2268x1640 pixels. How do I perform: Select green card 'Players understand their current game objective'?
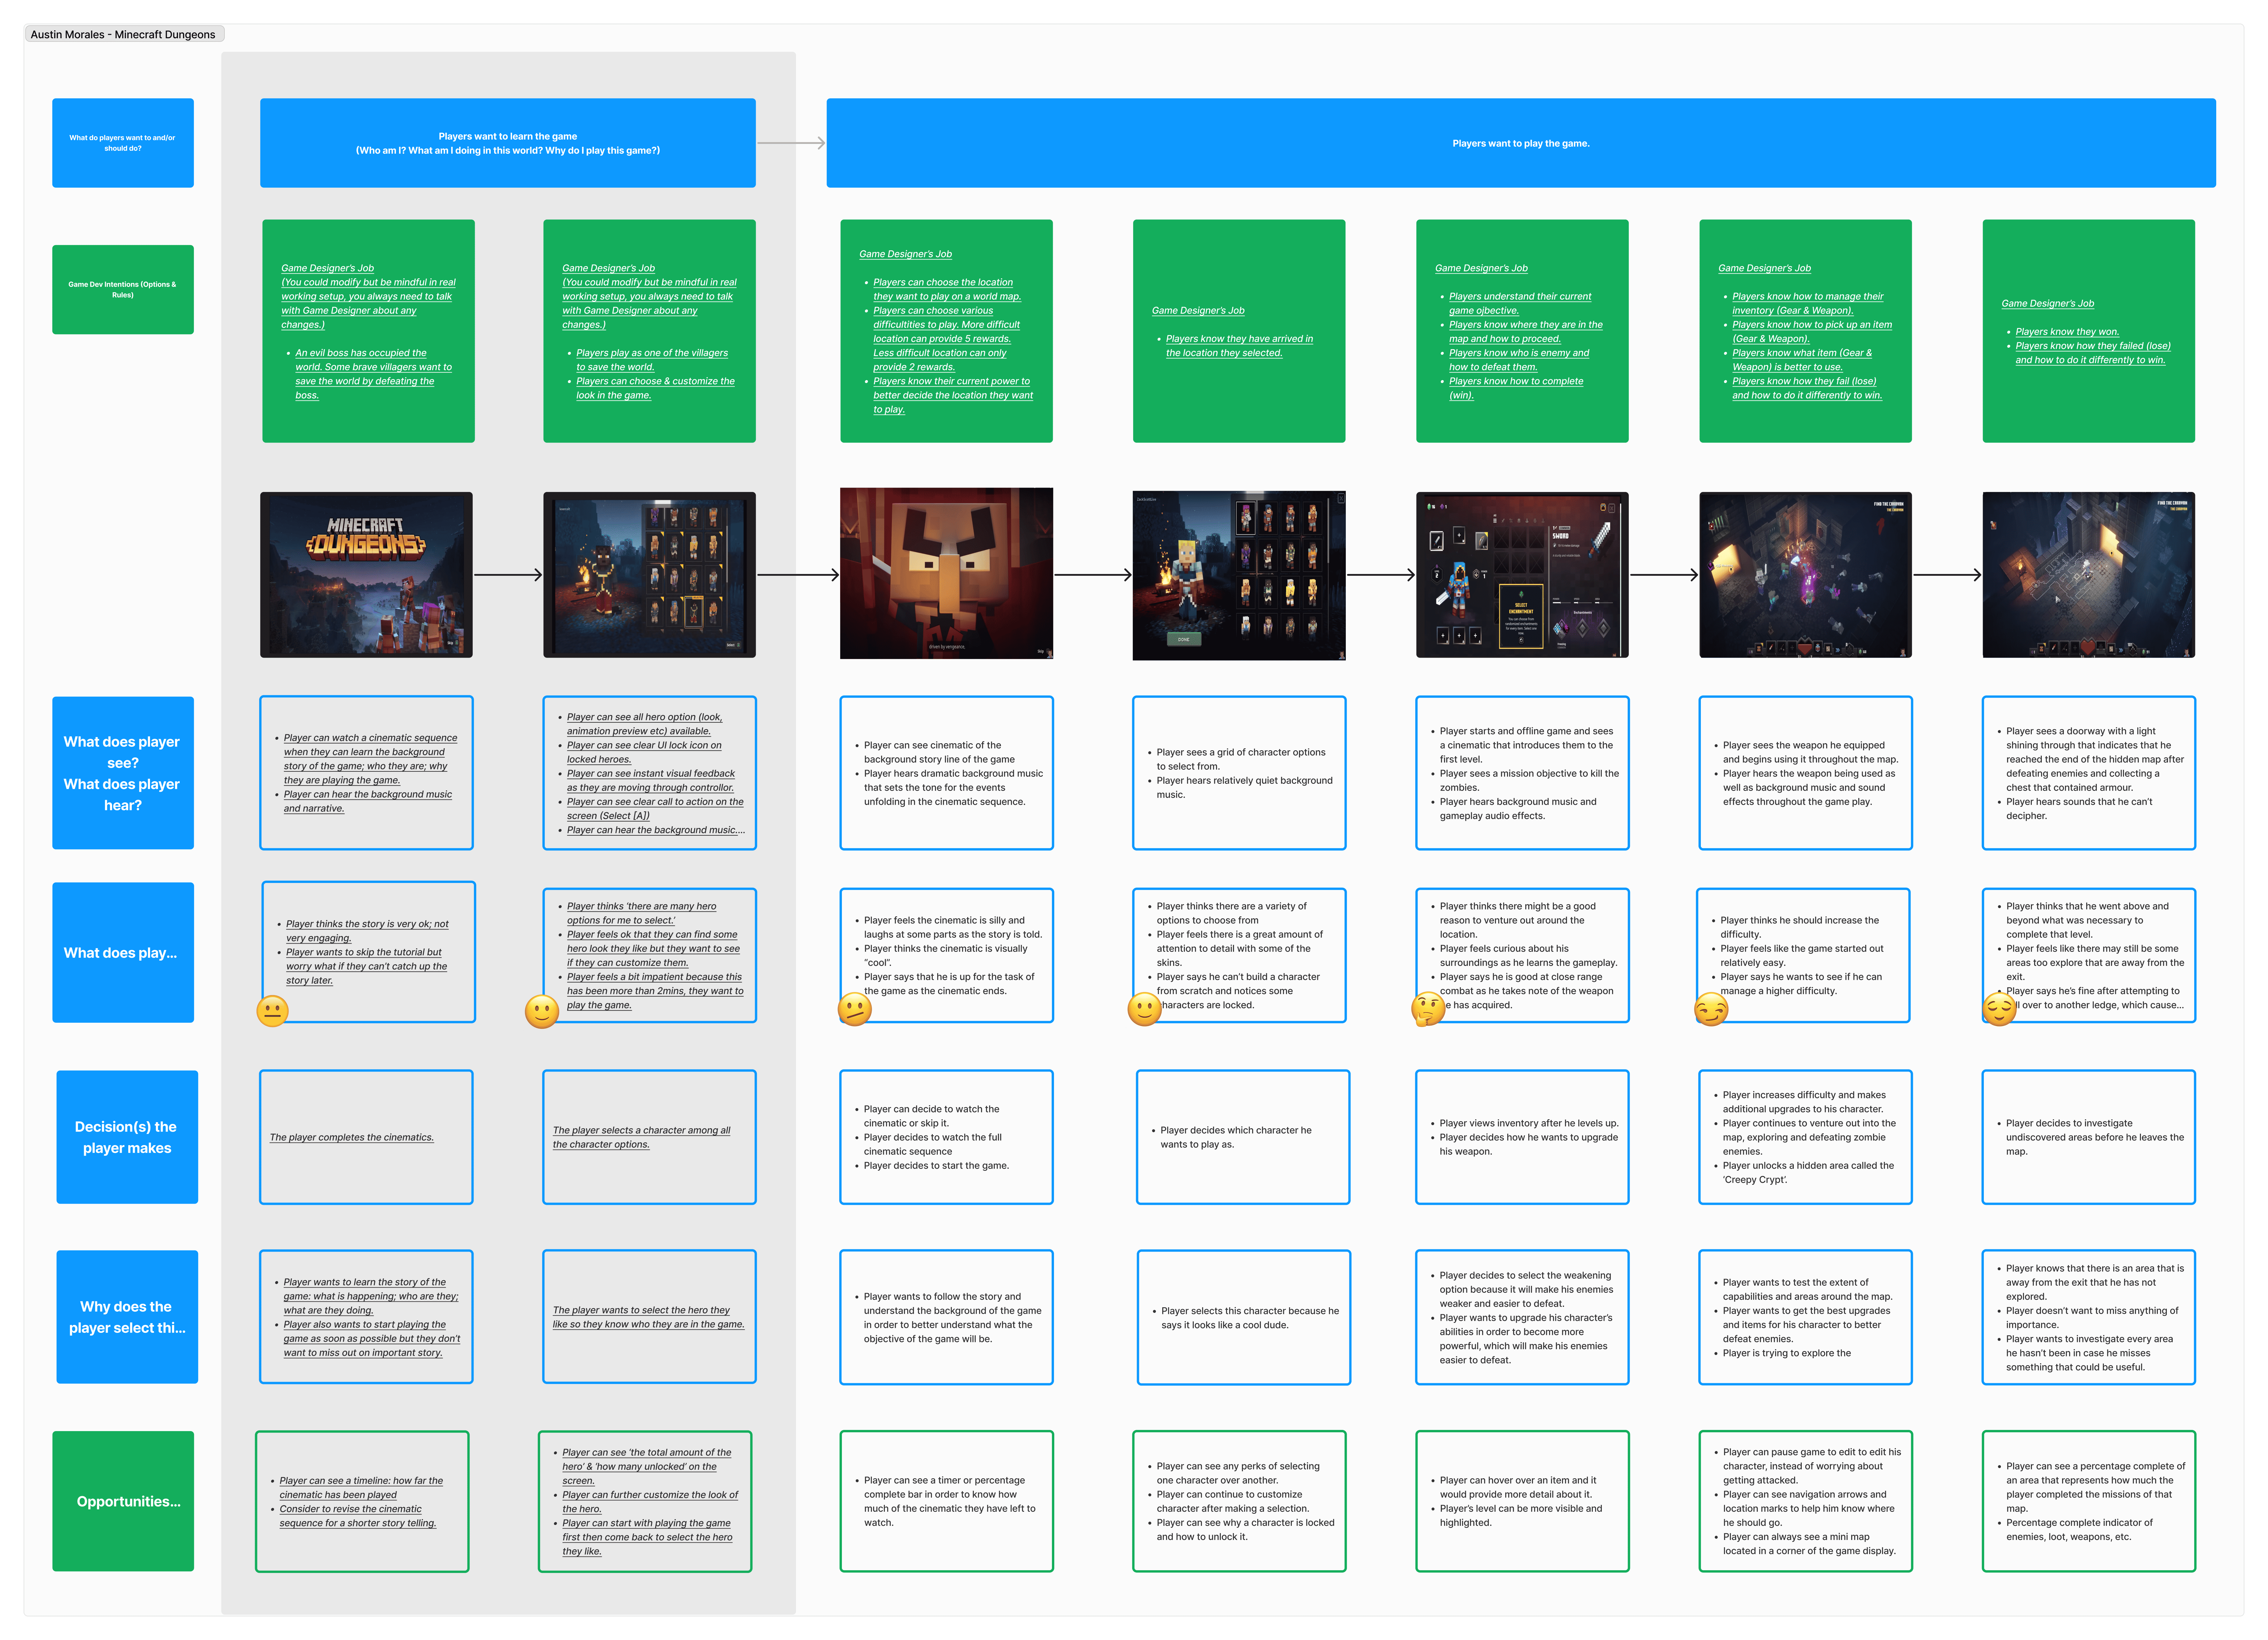pos(1522,331)
